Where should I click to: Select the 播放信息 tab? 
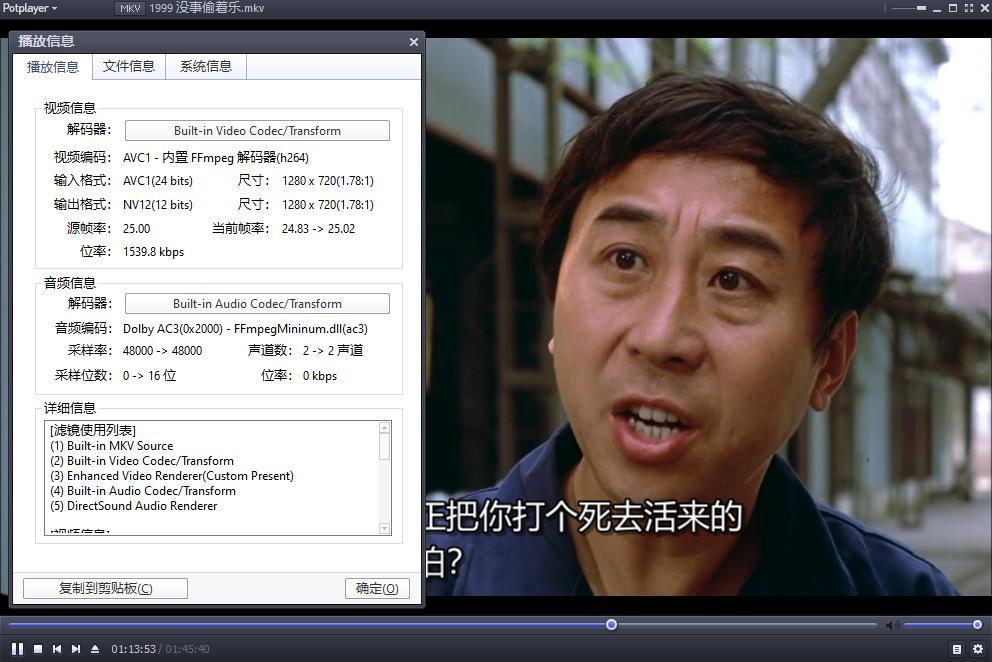point(53,67)
